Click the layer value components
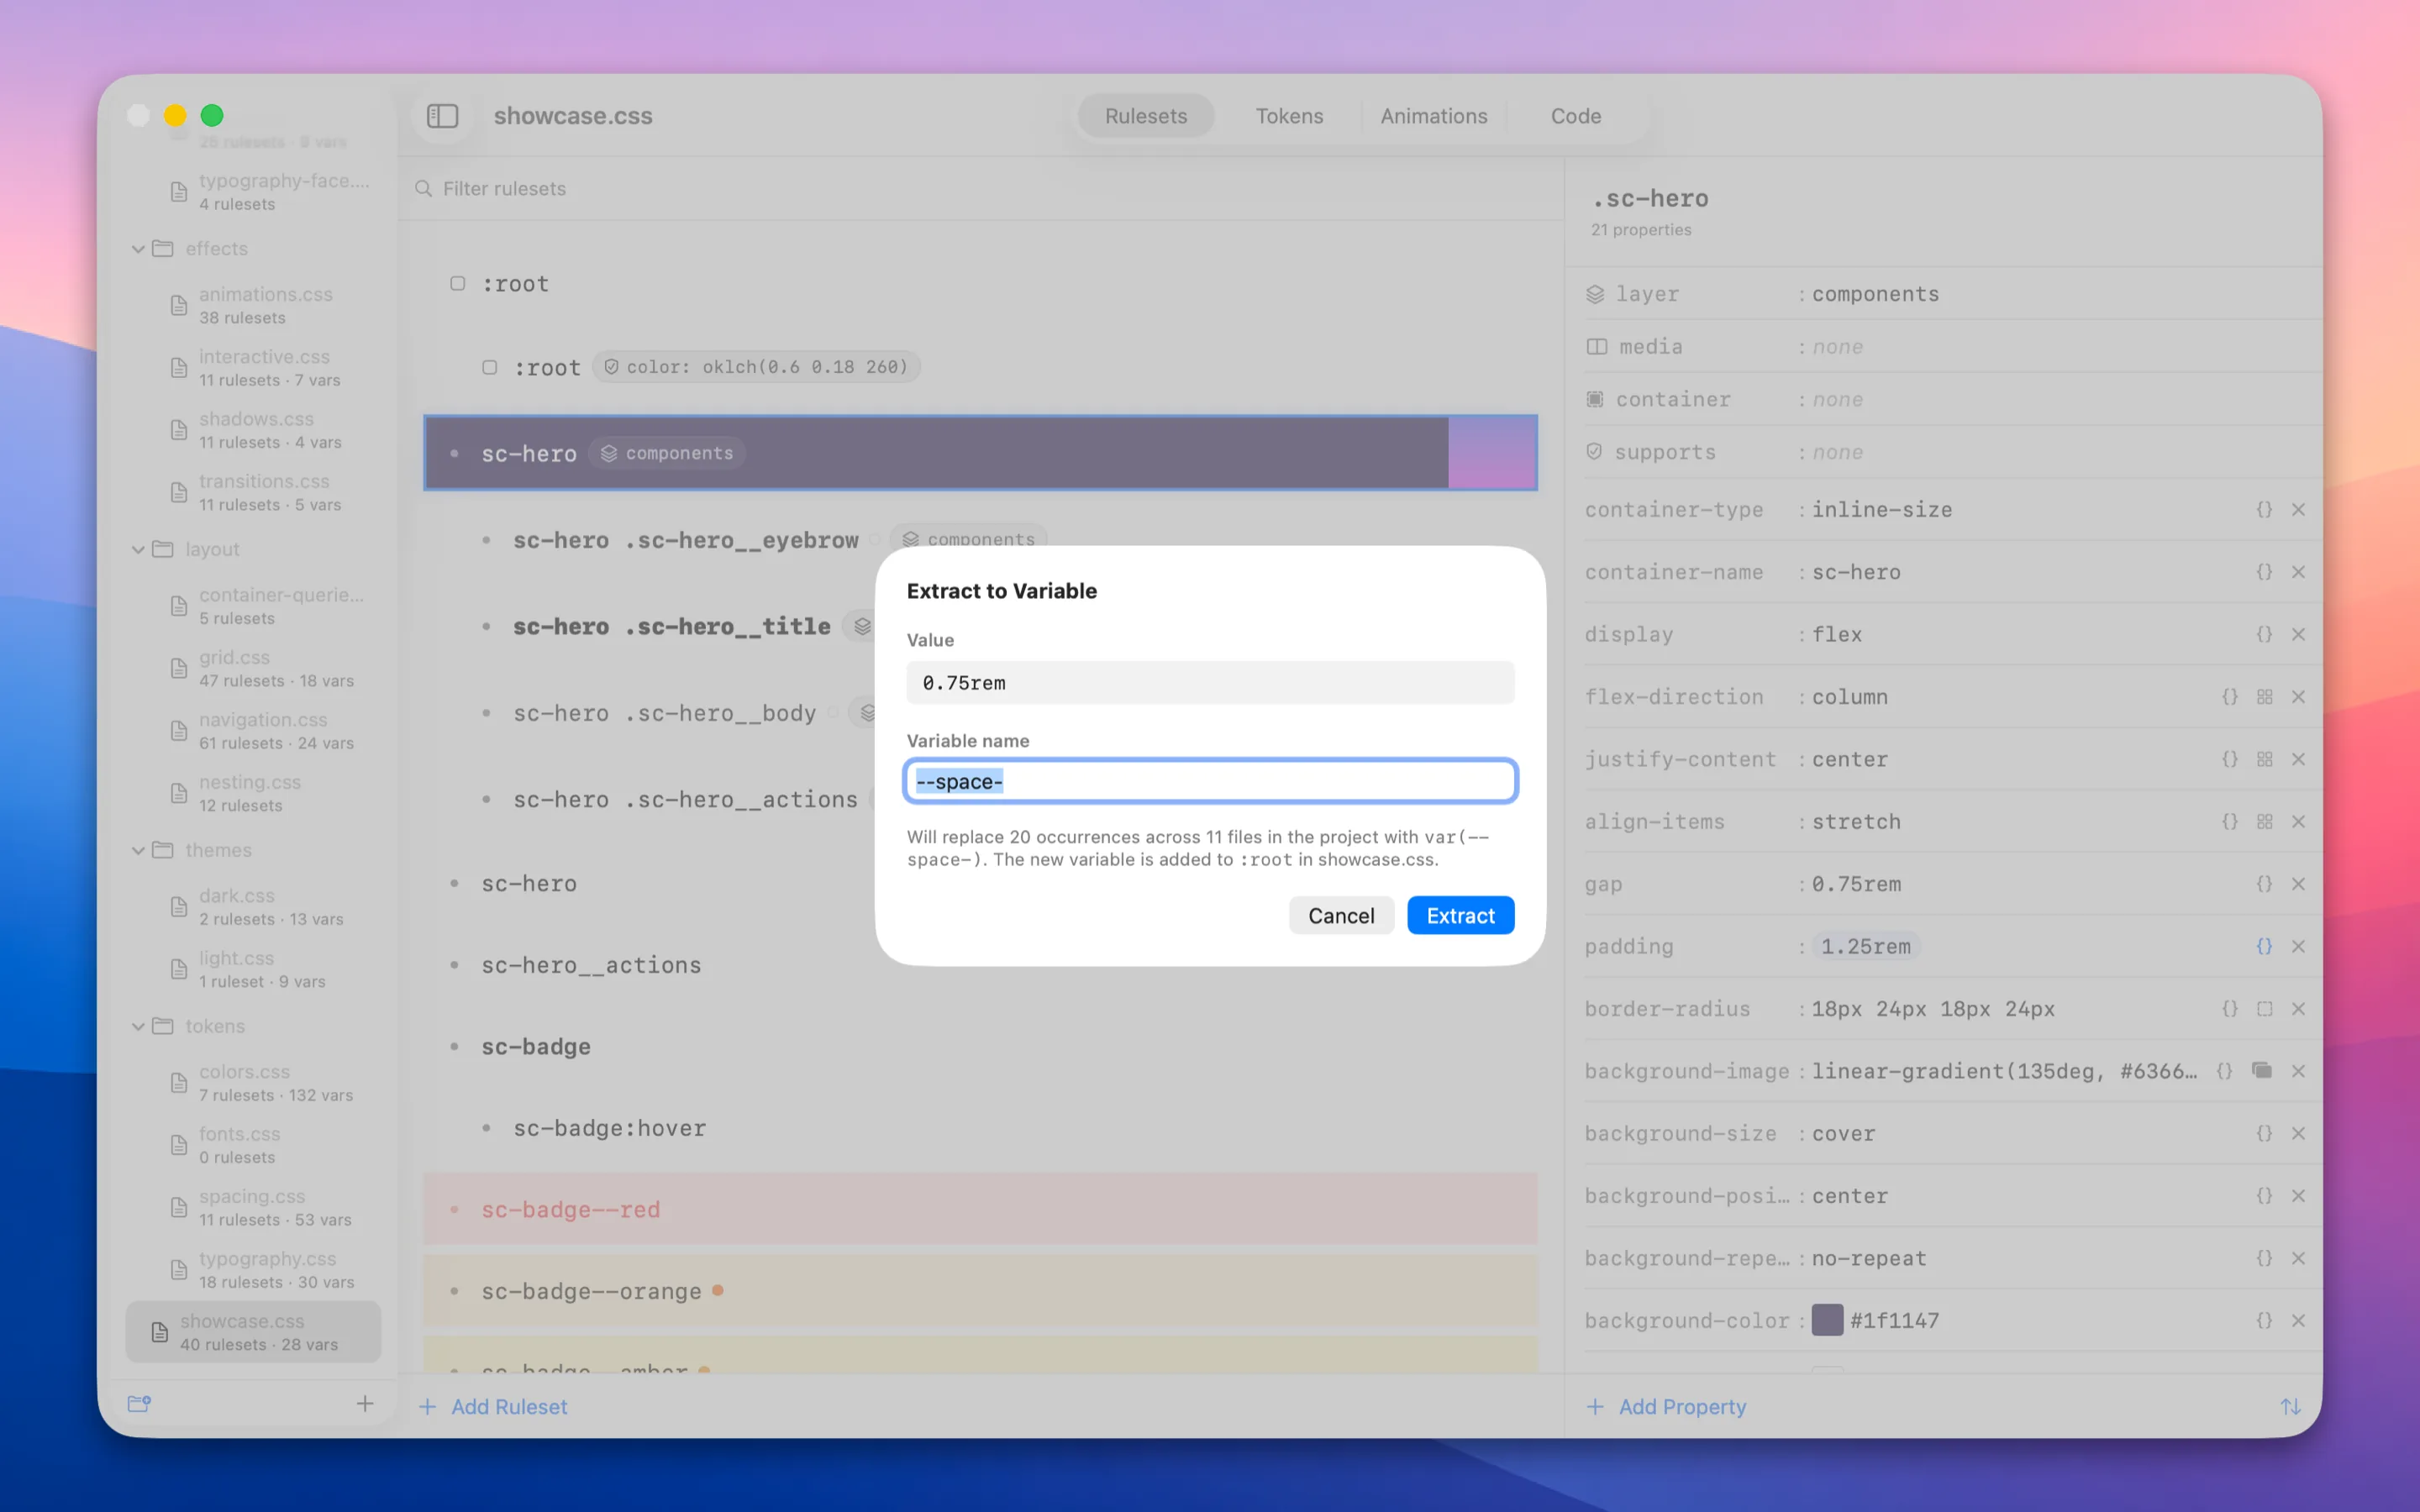 pyautogui.click(x=1875, y=294)
